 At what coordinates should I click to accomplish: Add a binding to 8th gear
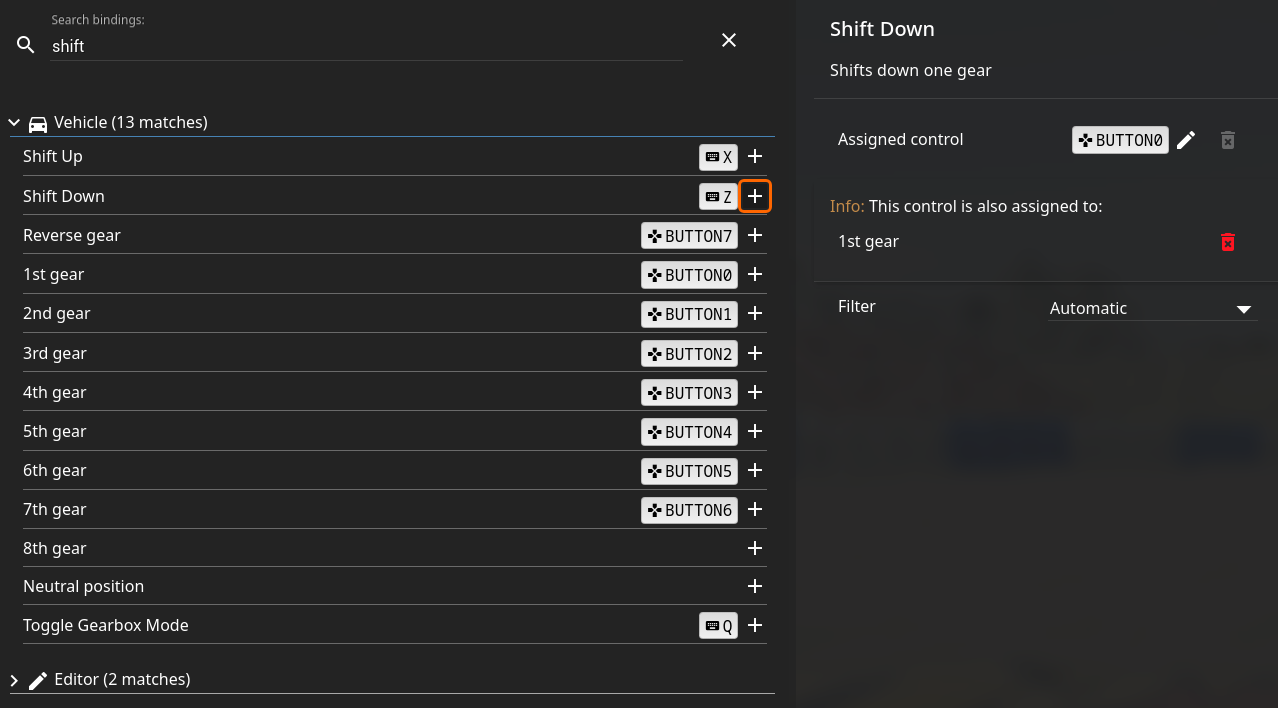pos(755,548)
